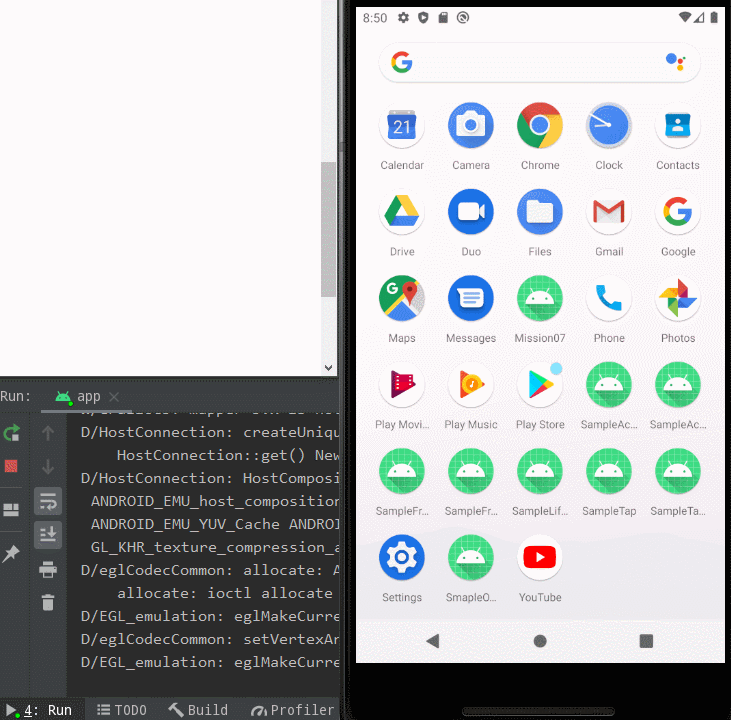Launch the Camera app
Viewport: 731px width, 720px height.
coord(470,126)
